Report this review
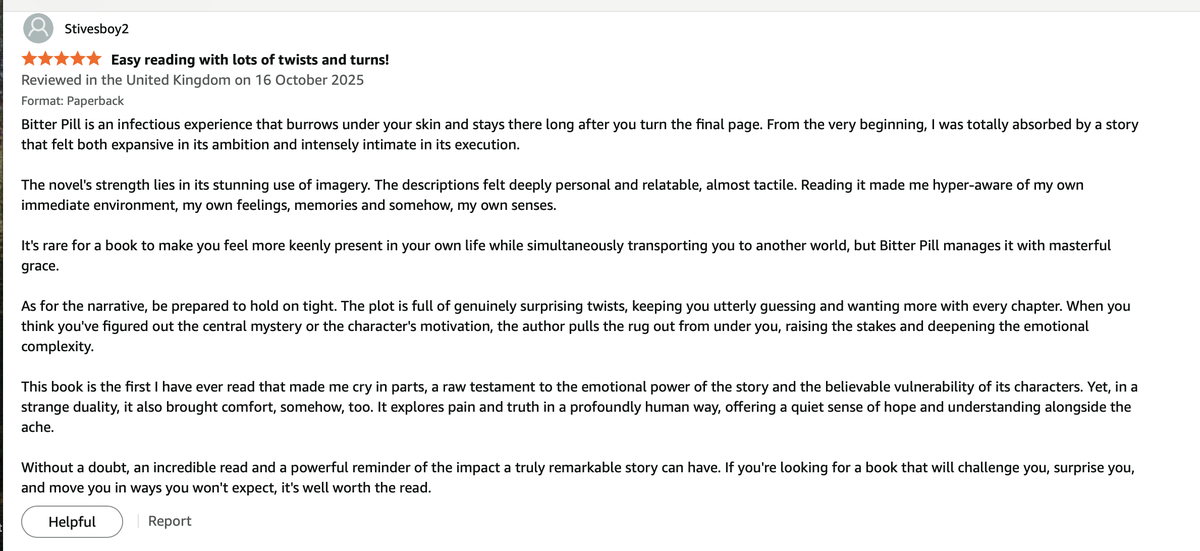1200x551 pixels. pos(169,521)
